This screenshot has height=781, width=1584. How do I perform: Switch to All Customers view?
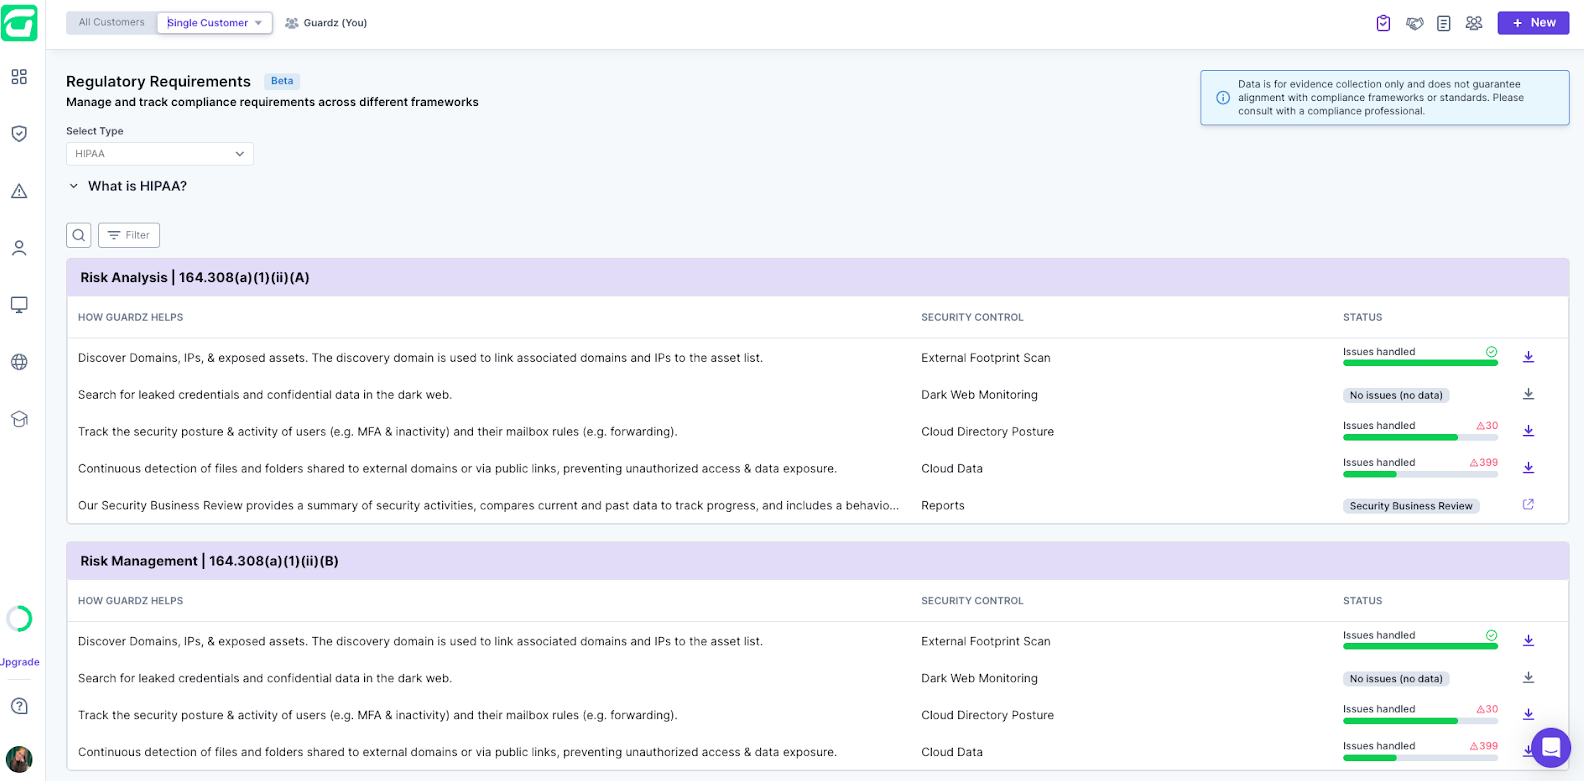(x=112, y=22)
